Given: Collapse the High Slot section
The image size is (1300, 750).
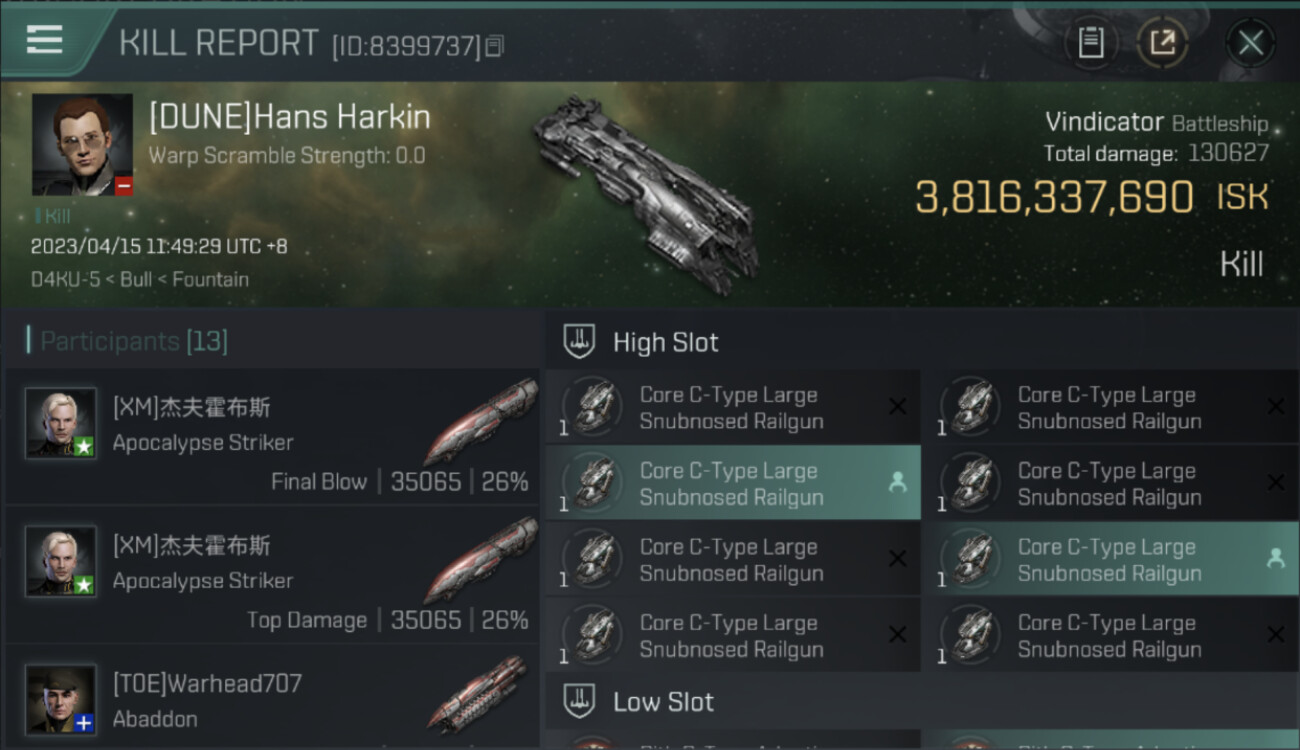Looking at the screenshot, I should [x=665, y=342].
